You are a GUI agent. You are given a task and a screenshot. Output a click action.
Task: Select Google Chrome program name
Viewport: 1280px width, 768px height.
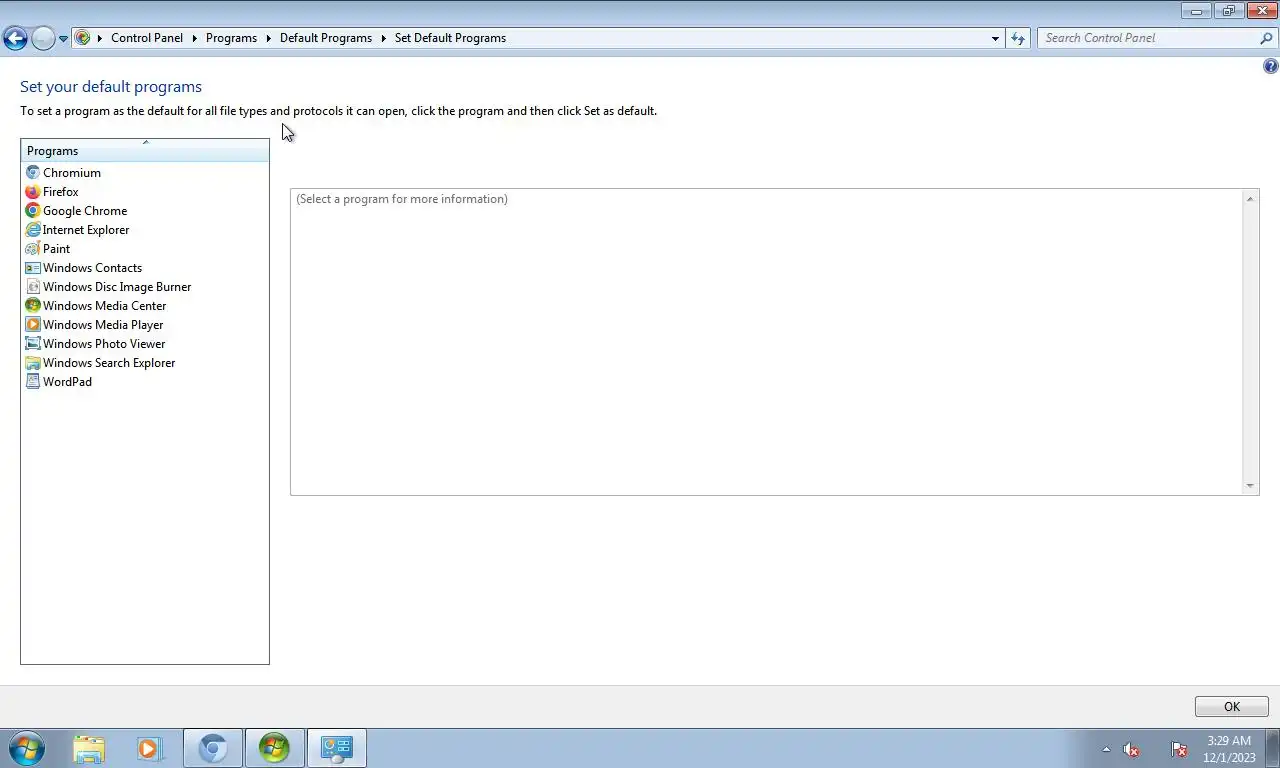coord(85,211)
